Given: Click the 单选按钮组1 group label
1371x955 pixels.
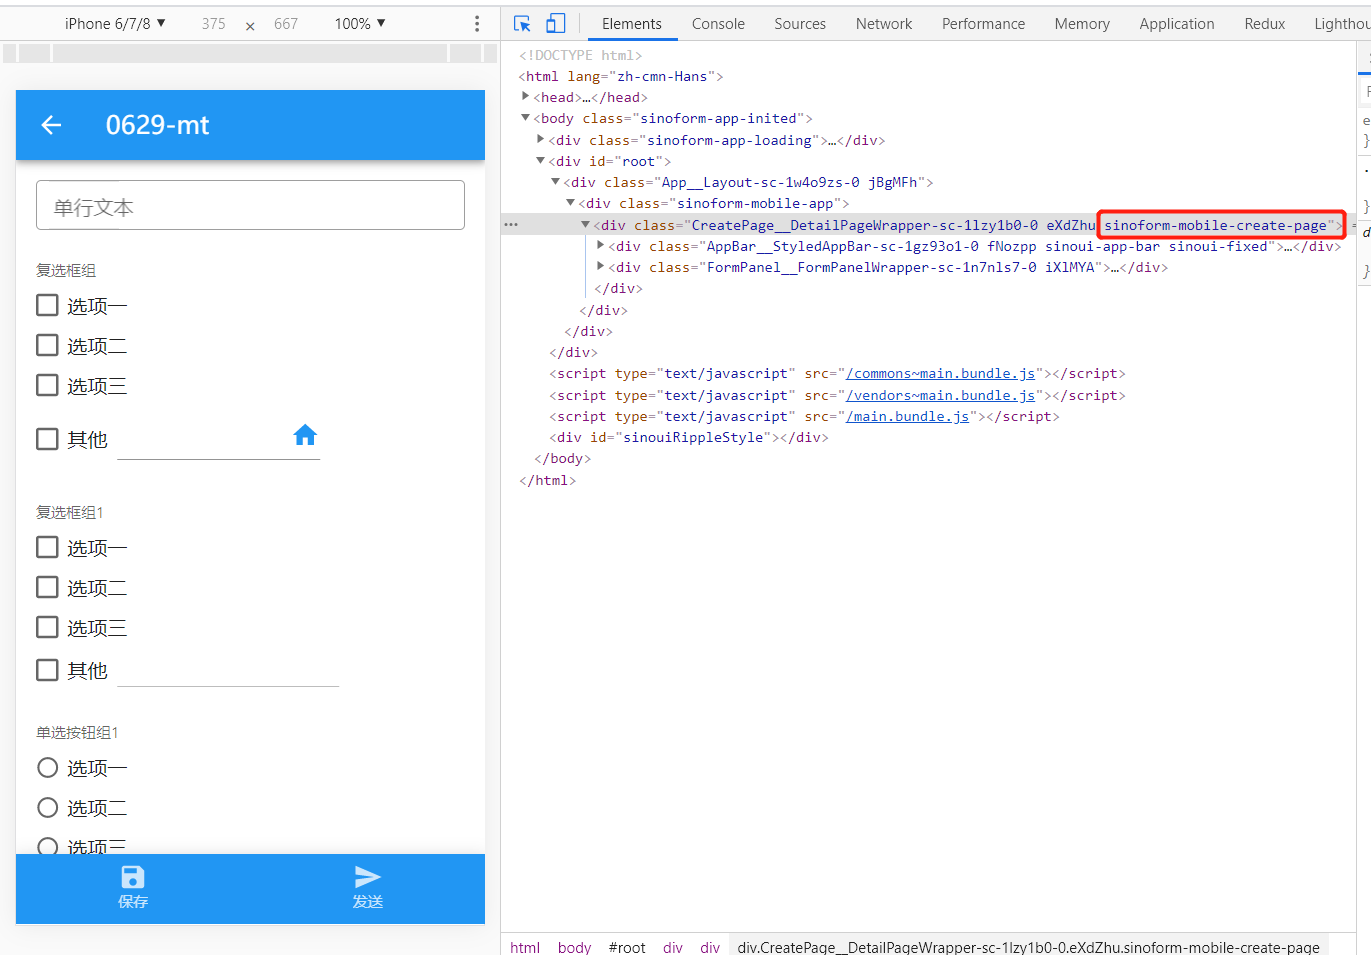Looking at the screenshot, I should click(x=77, y=733).
